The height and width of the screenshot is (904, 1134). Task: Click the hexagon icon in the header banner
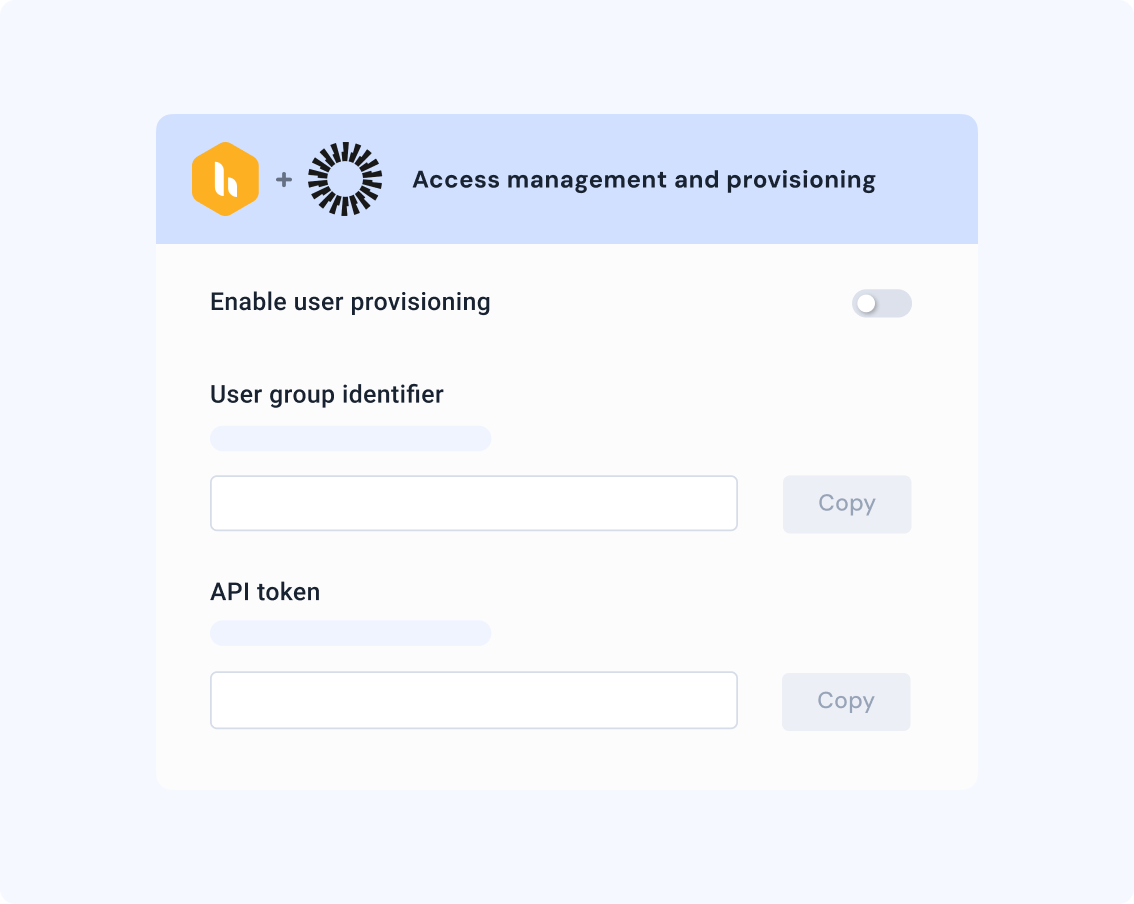point(226,179)
